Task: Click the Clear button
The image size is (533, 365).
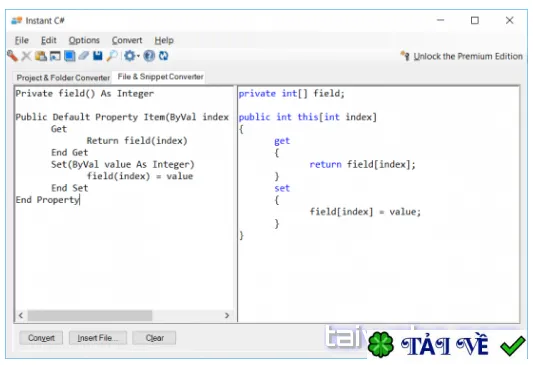Action: point(154,338)
